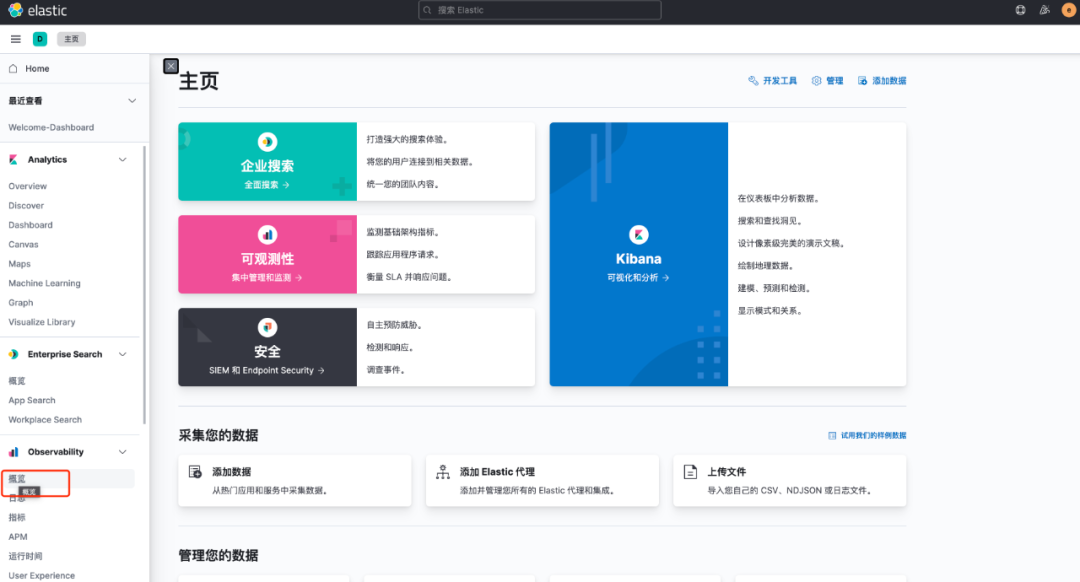Click the sidebar vertical scrollbar
Viewport: 1080px width, 582px height.
(145, 285)
